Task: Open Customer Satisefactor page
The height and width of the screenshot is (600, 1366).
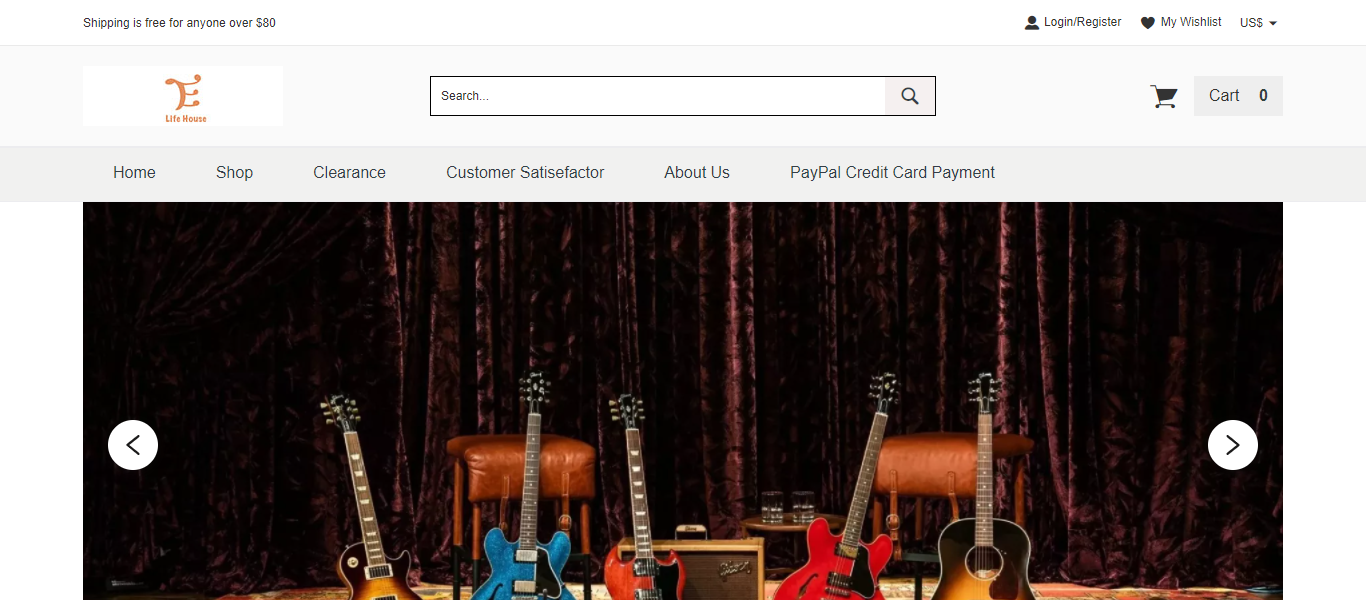Action: [x=525, y=172]
